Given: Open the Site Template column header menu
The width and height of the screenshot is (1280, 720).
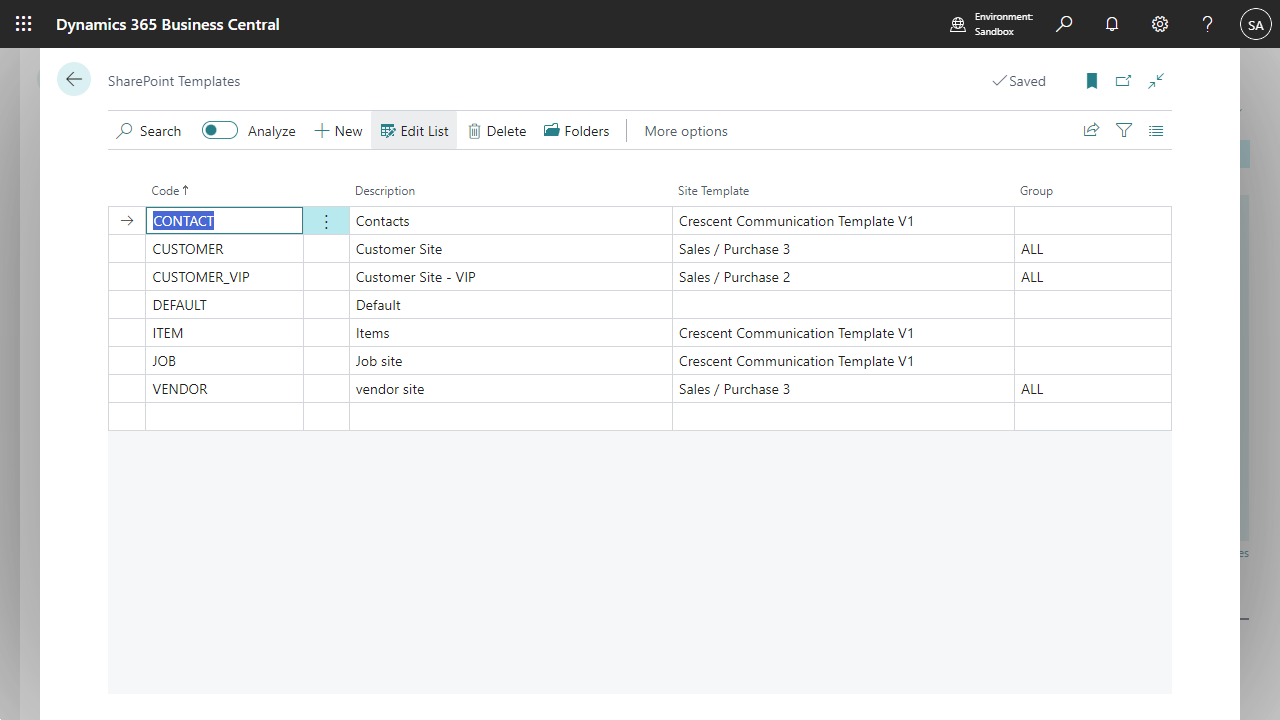Looking at the screenshot, I should tap(713, 191).
